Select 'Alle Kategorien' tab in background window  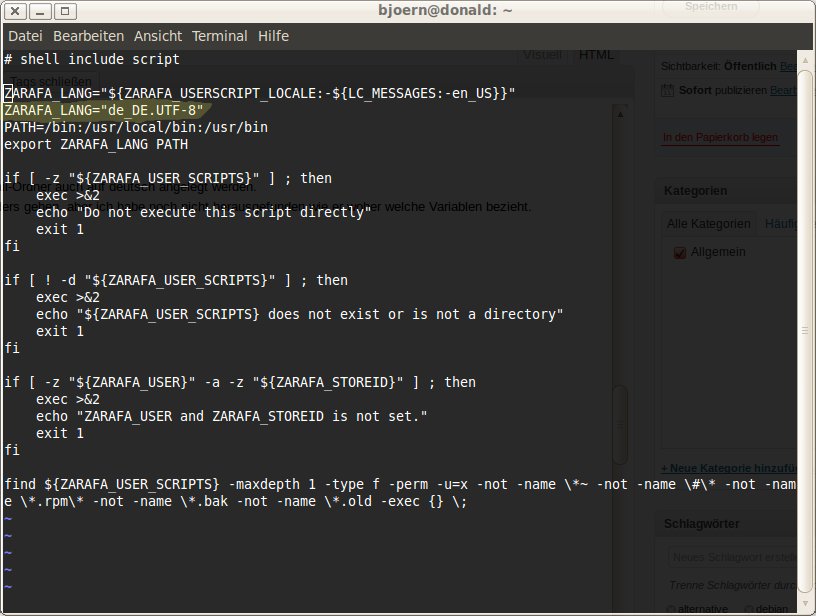tap(708, 224)
